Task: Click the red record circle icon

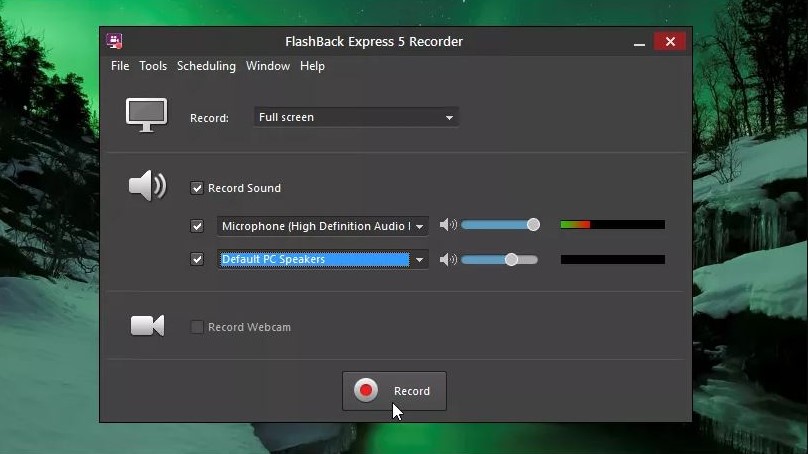Action: click(x=366, y=391)
